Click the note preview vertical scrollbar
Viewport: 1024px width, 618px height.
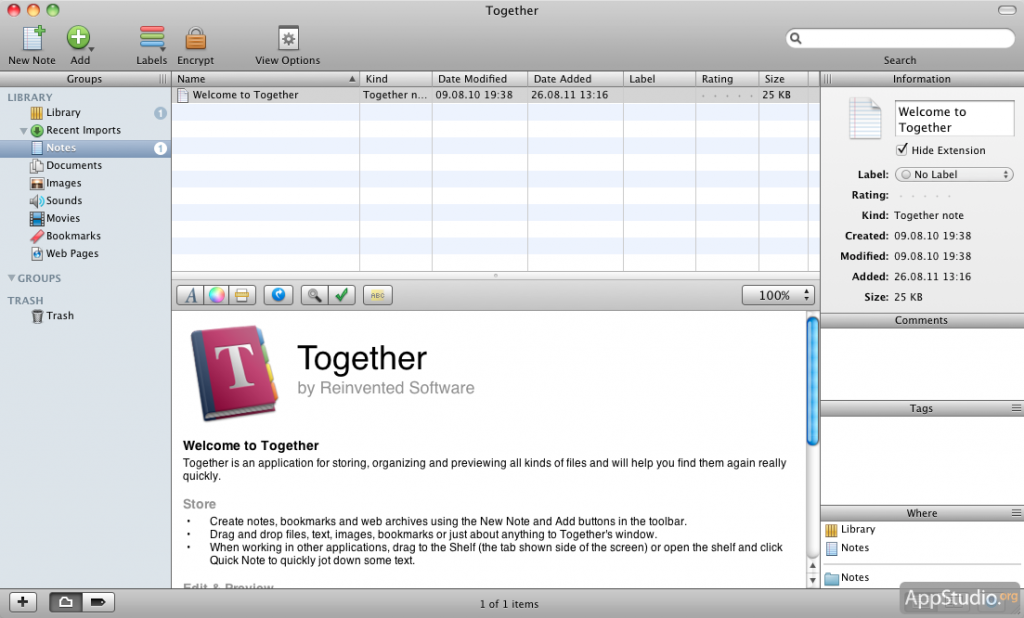[812, 380]
